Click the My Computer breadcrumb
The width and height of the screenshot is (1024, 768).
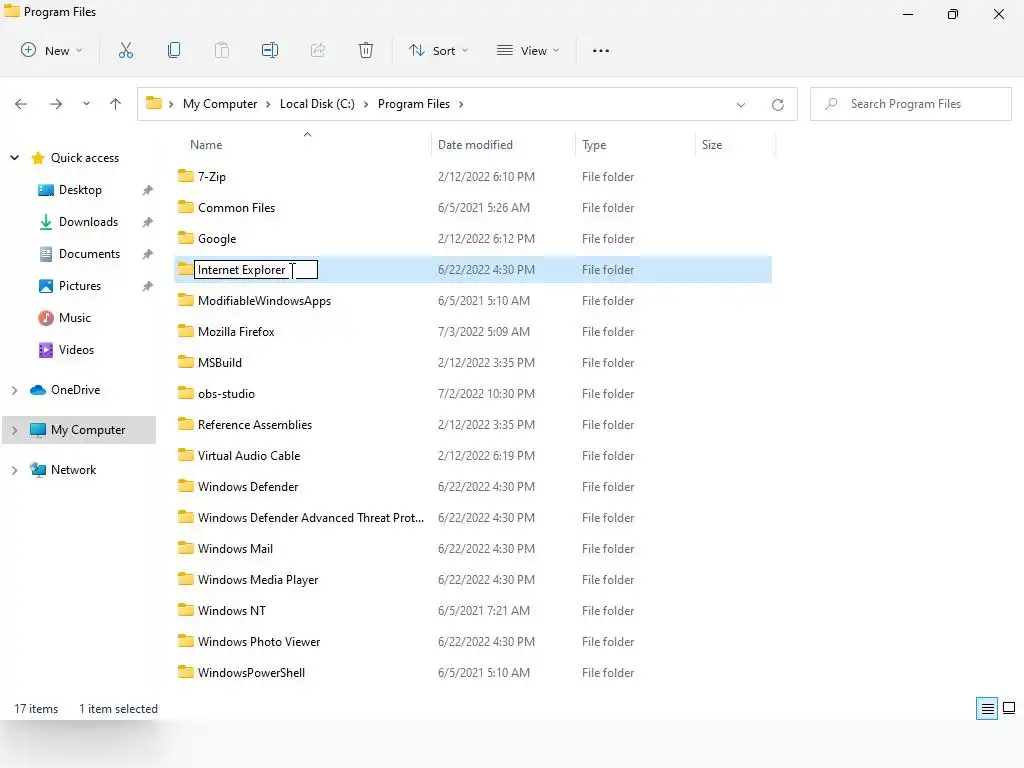point(220,104)
